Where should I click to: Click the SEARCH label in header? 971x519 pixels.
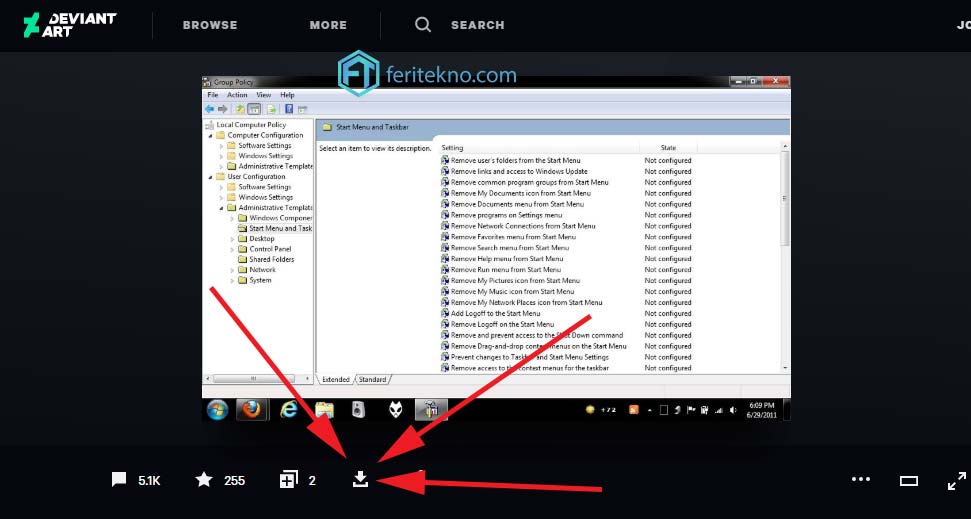point(477,25)
